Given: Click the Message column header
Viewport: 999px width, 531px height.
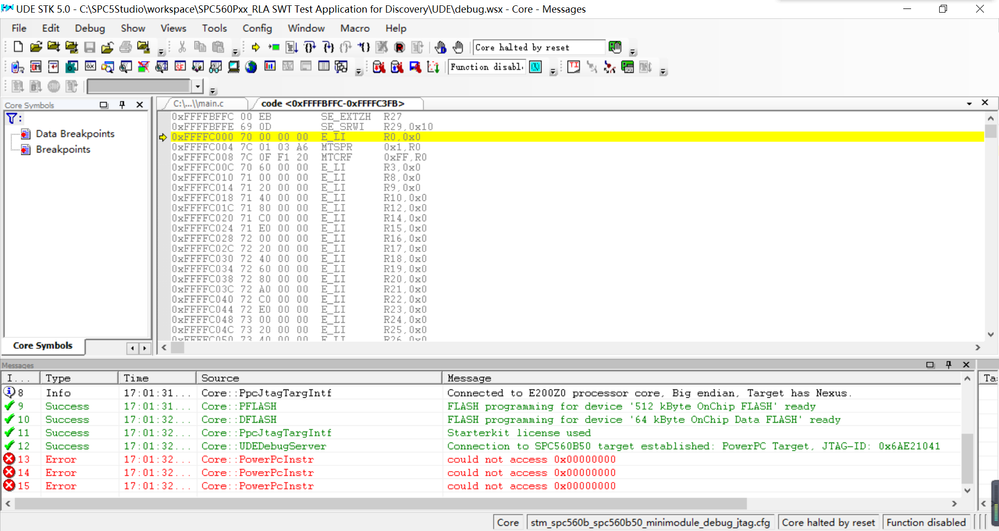Looking at the screenshot, I should (702, 378).
